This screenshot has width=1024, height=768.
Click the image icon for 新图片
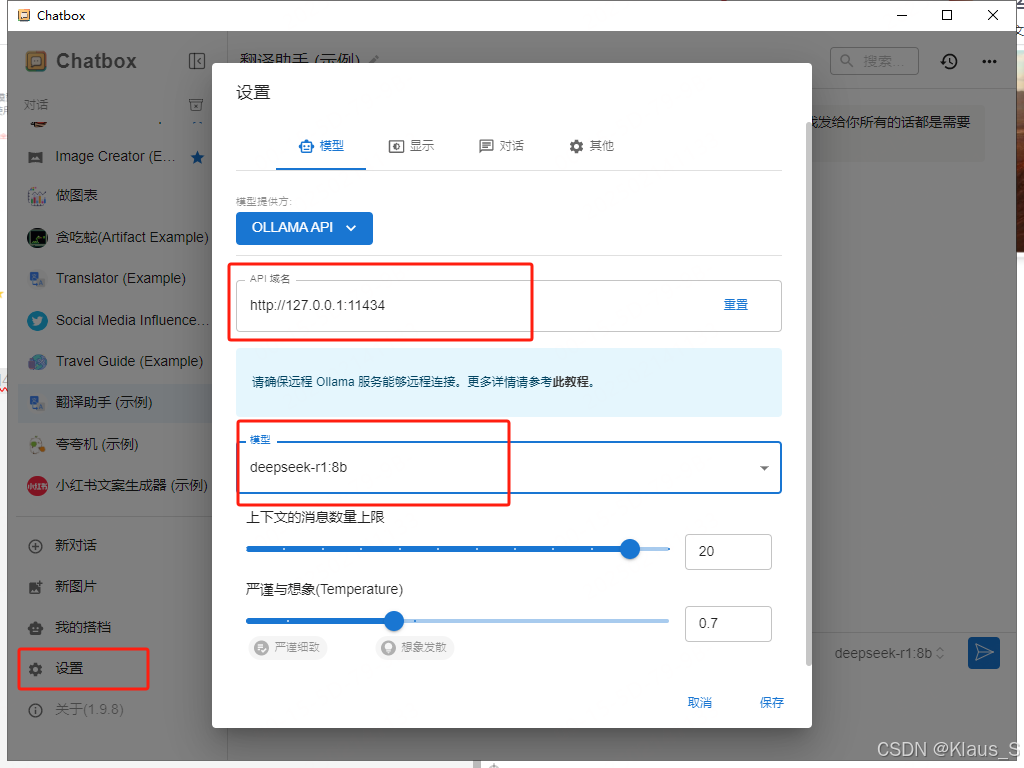click(36, 587)
